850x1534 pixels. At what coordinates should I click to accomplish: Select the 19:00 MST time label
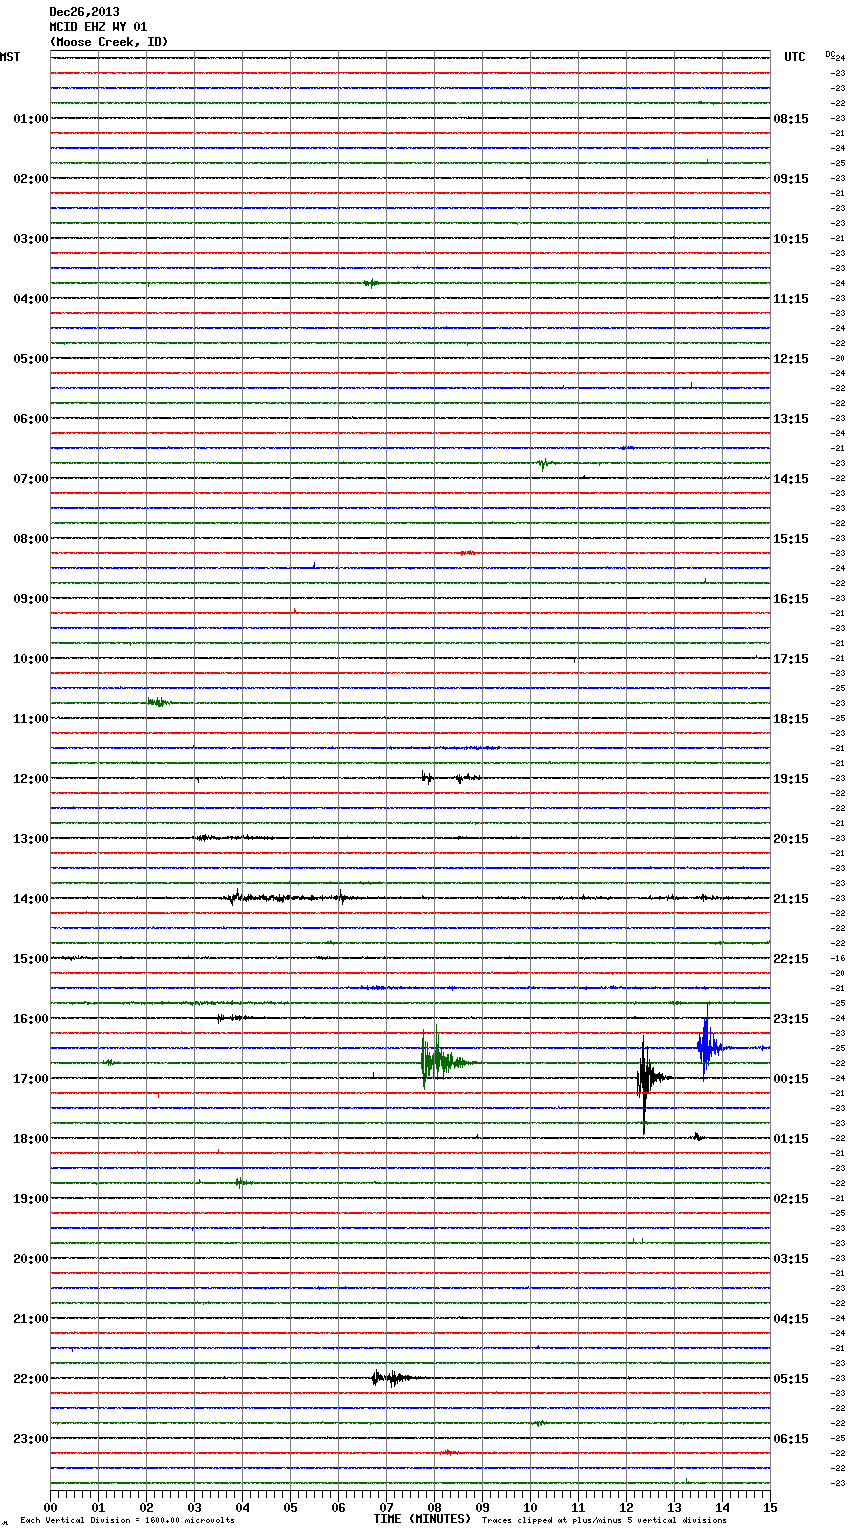coord(30,1199)
